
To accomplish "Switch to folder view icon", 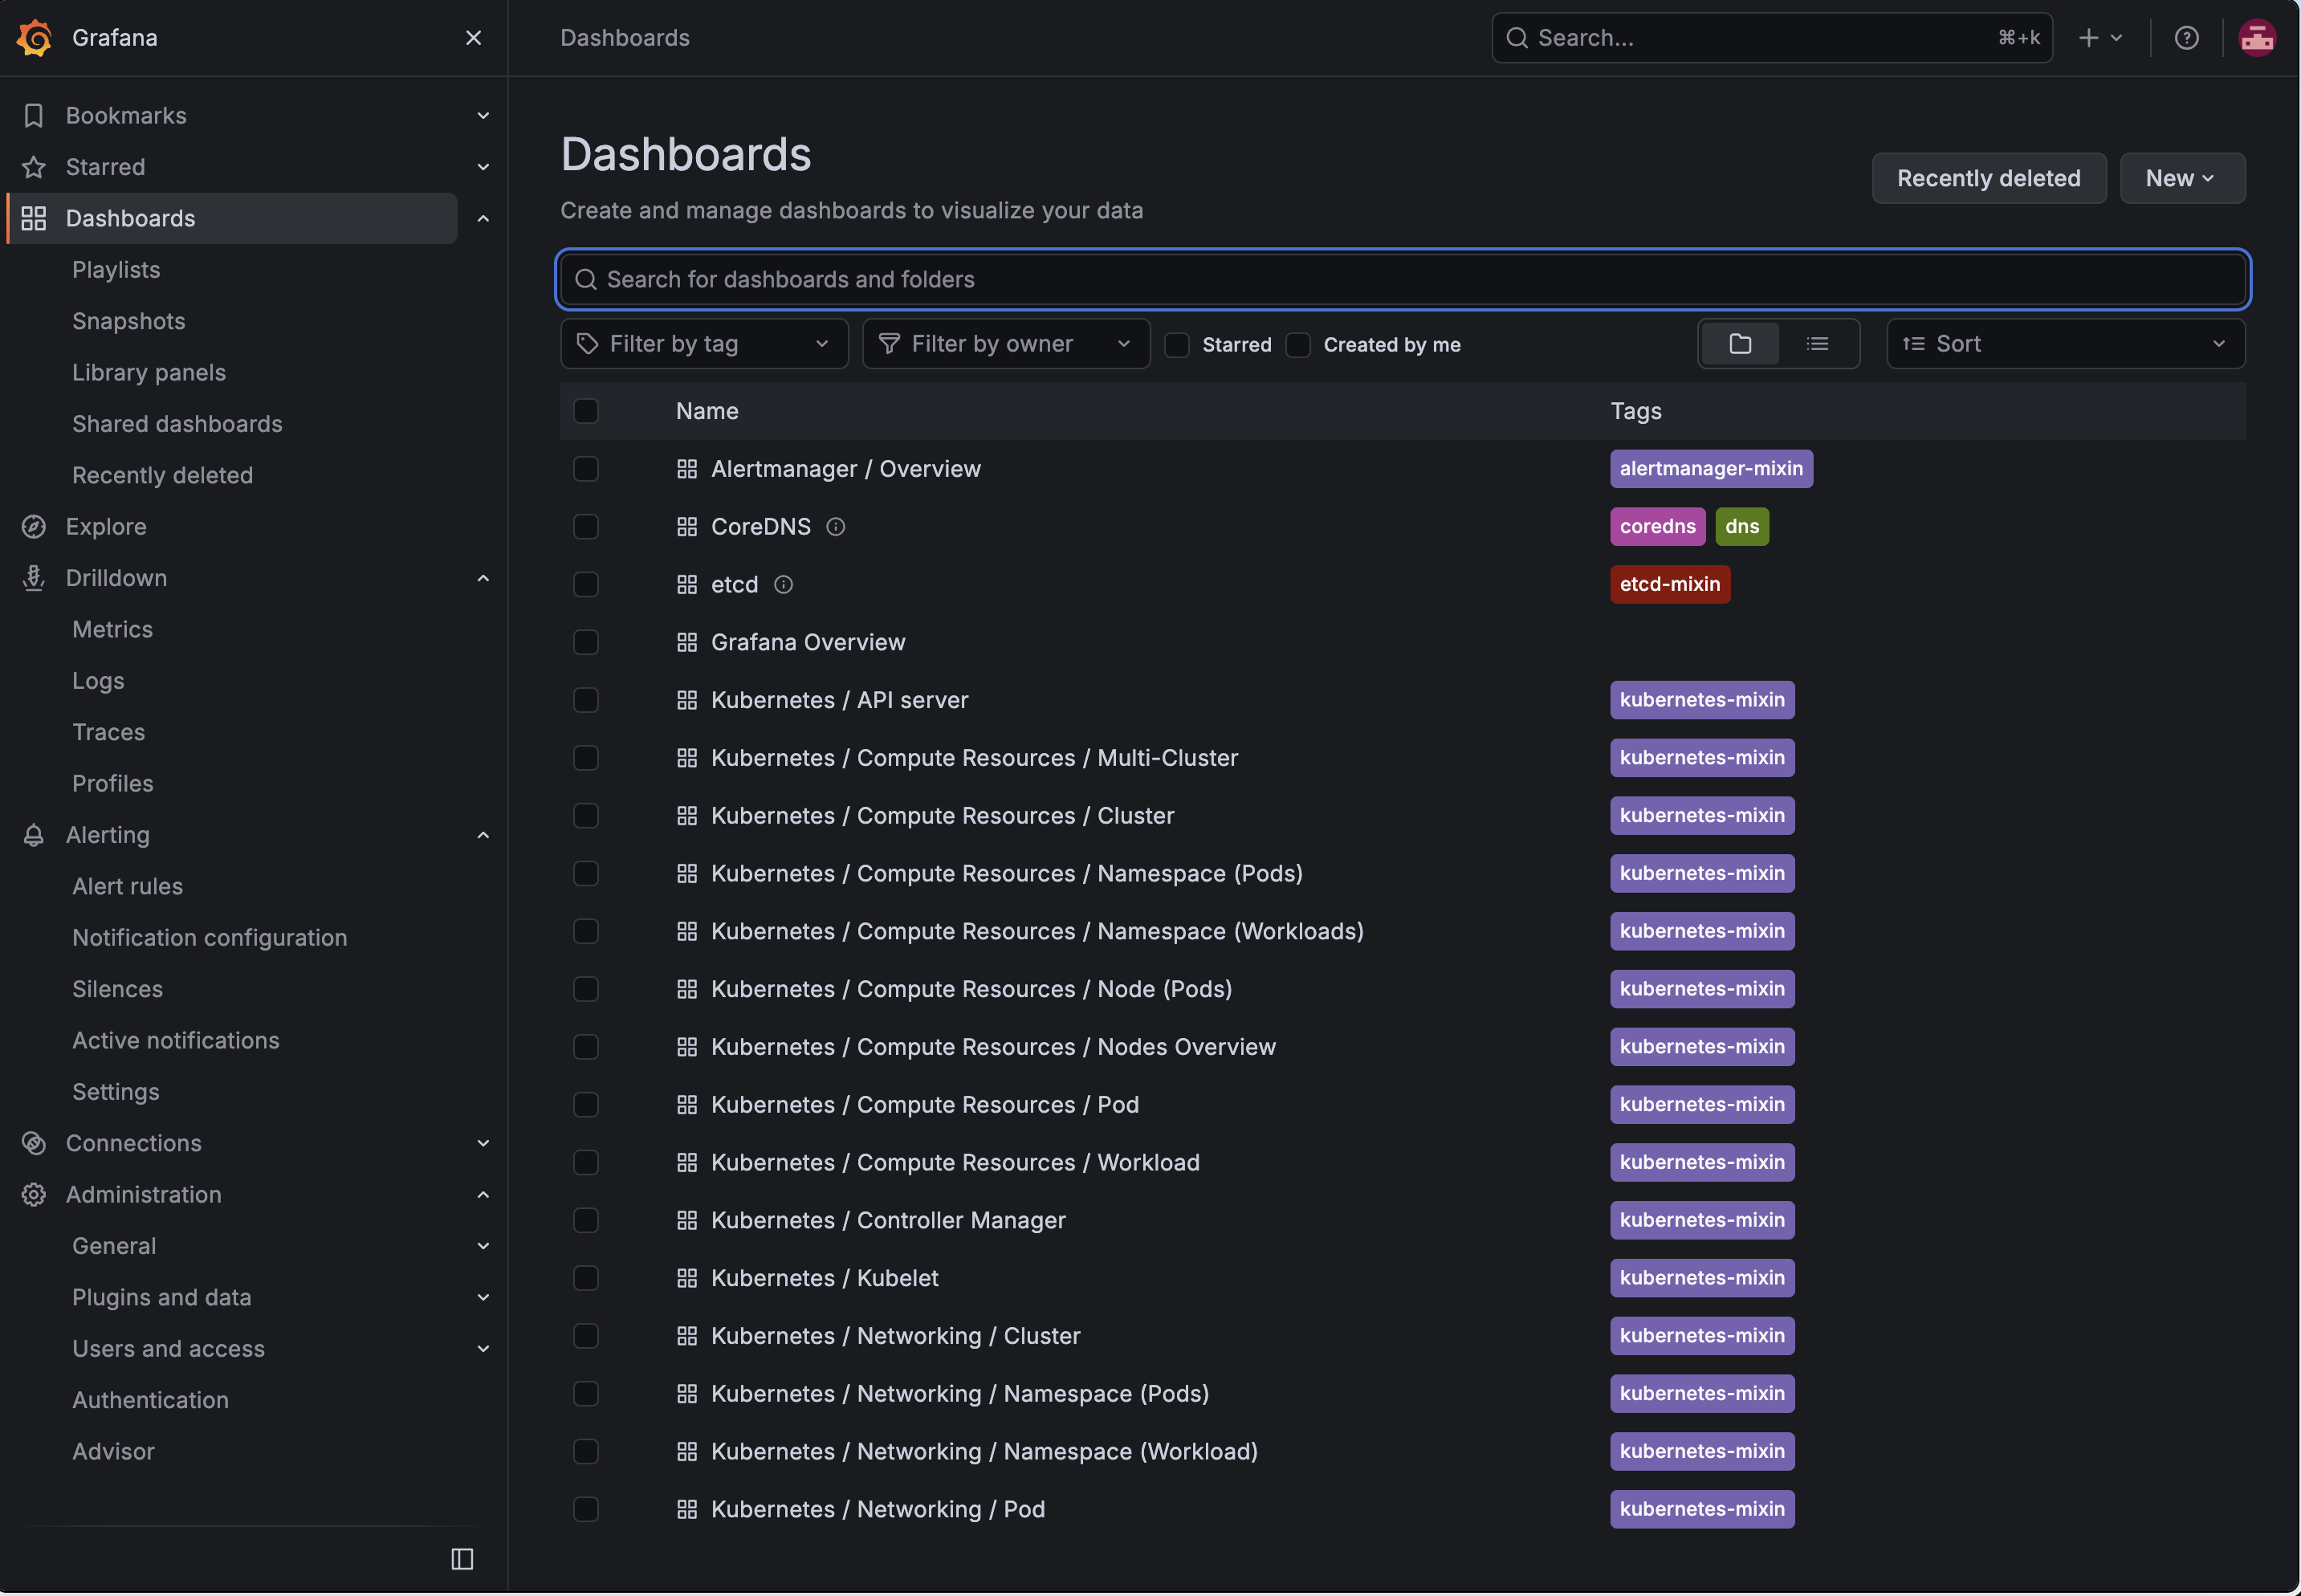I will pyautogui.click(x=1740, y=344).
